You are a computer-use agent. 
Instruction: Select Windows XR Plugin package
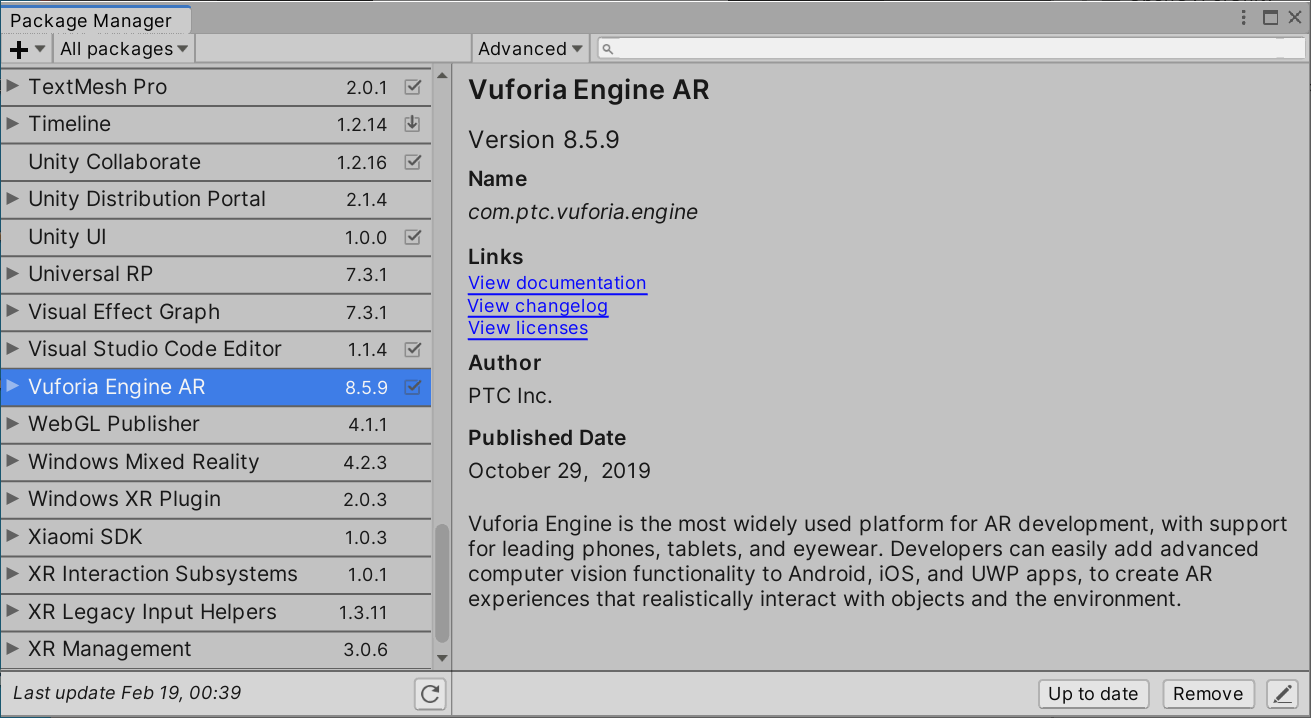pyautogui.click(x=215, y=499)
